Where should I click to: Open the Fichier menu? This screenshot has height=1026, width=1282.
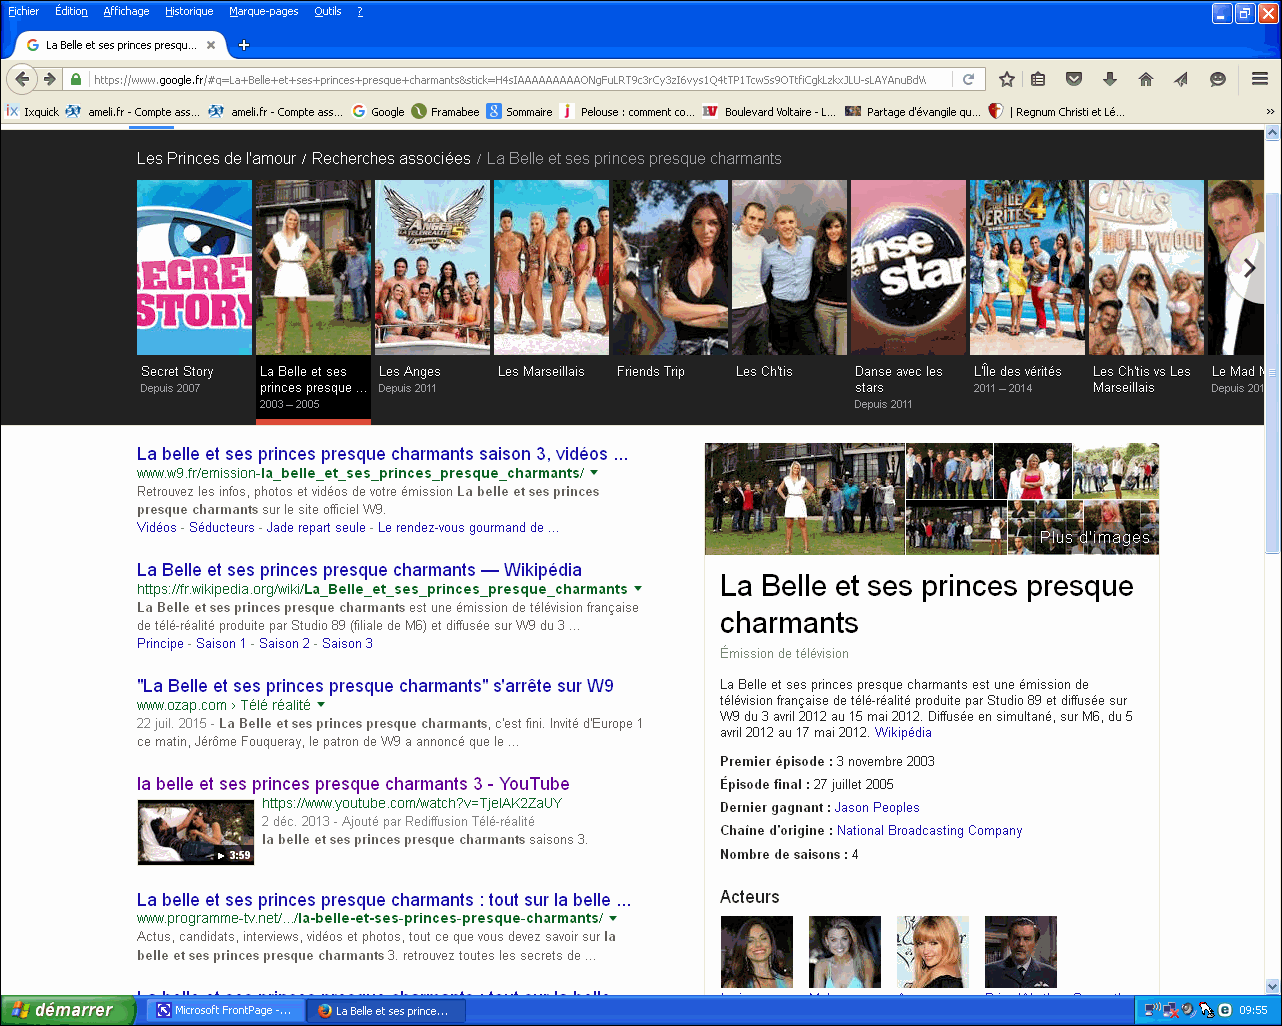pos(24,12)
